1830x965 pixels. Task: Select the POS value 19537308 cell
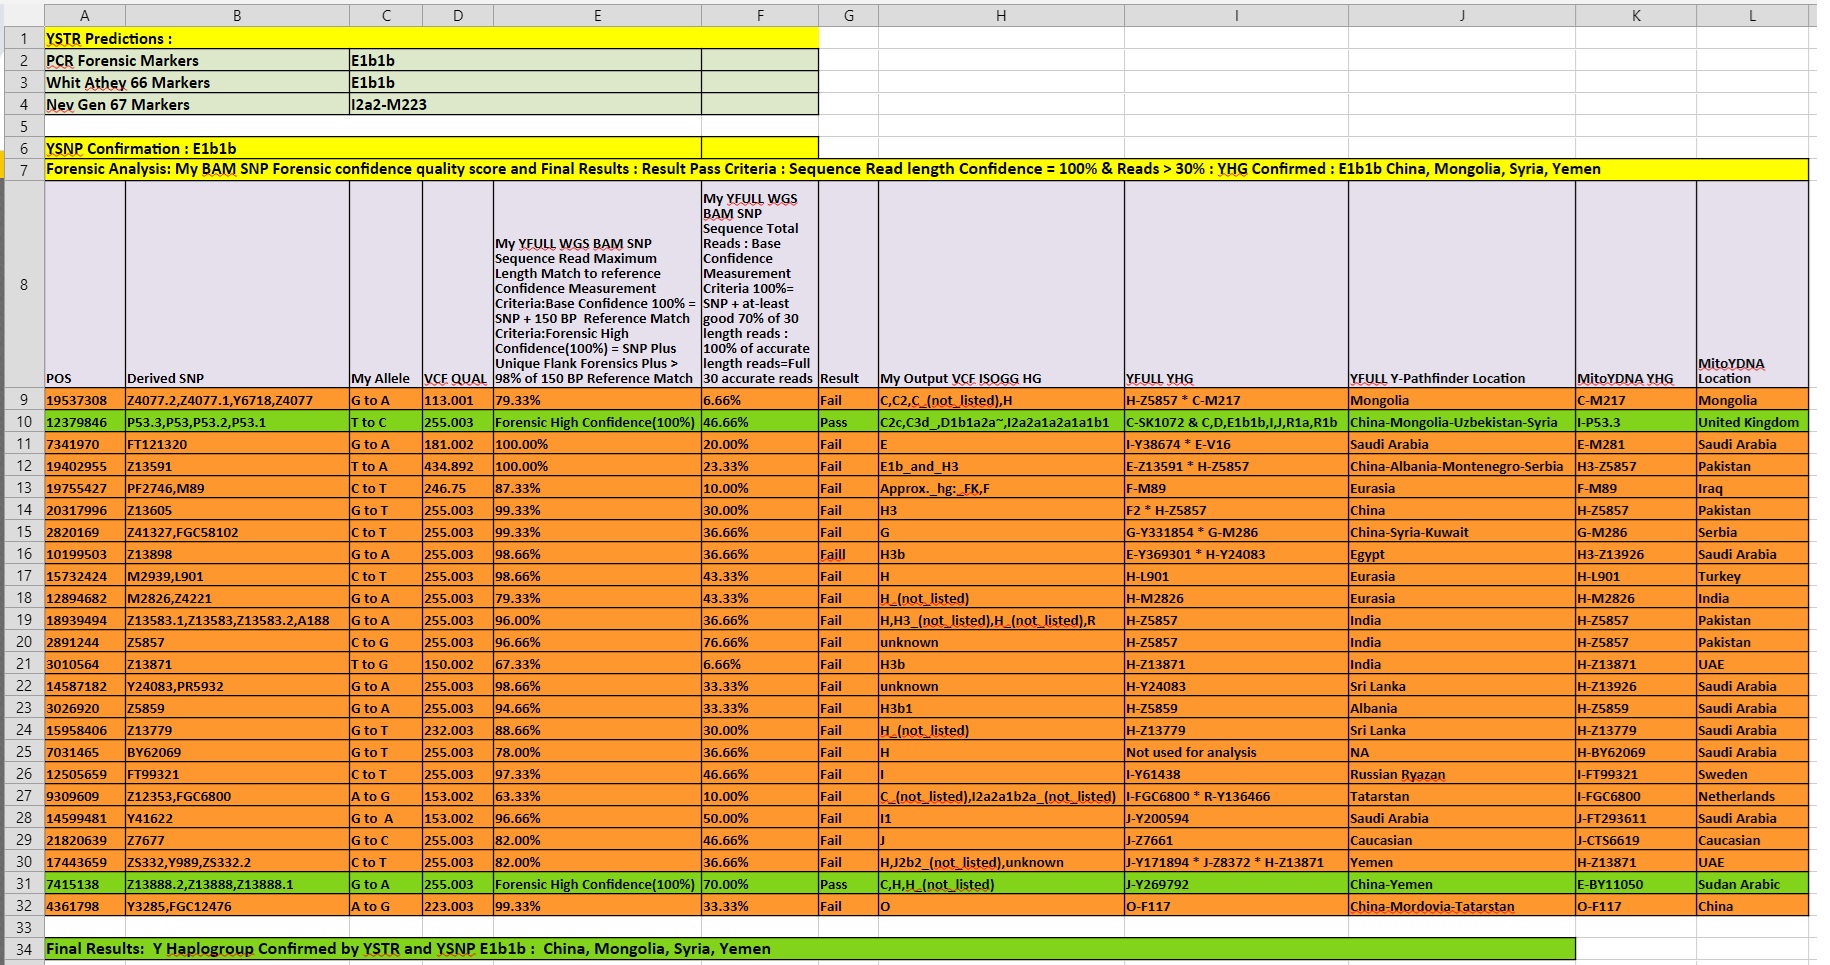pos(85,400)
